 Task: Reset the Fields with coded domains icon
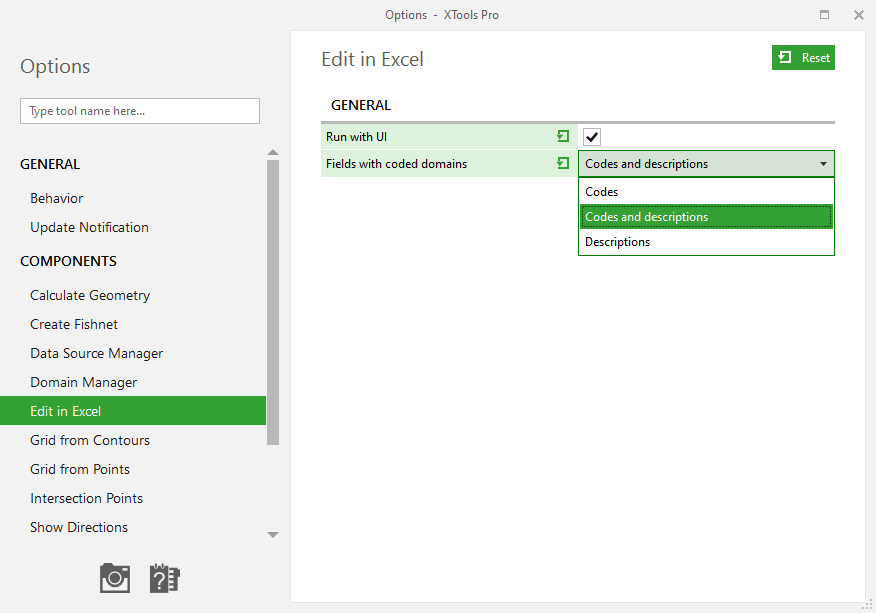pyautogui.click(x=563, y=163)
